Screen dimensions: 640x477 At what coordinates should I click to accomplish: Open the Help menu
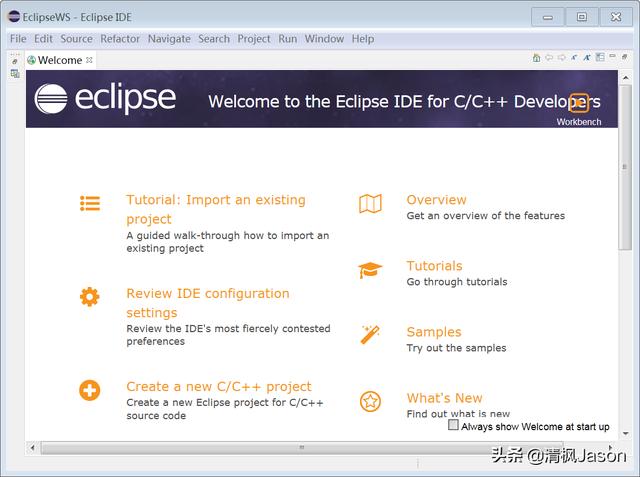[363, 39]
